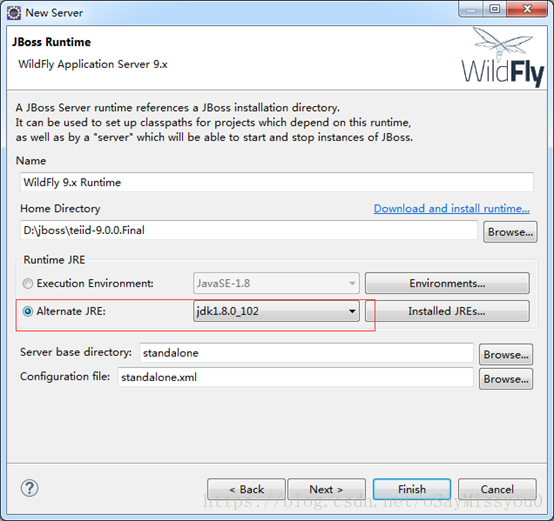This screenshot has width=554, height=521.
Task: Browse for the Home Directory
Action: [x=510, y=232]
